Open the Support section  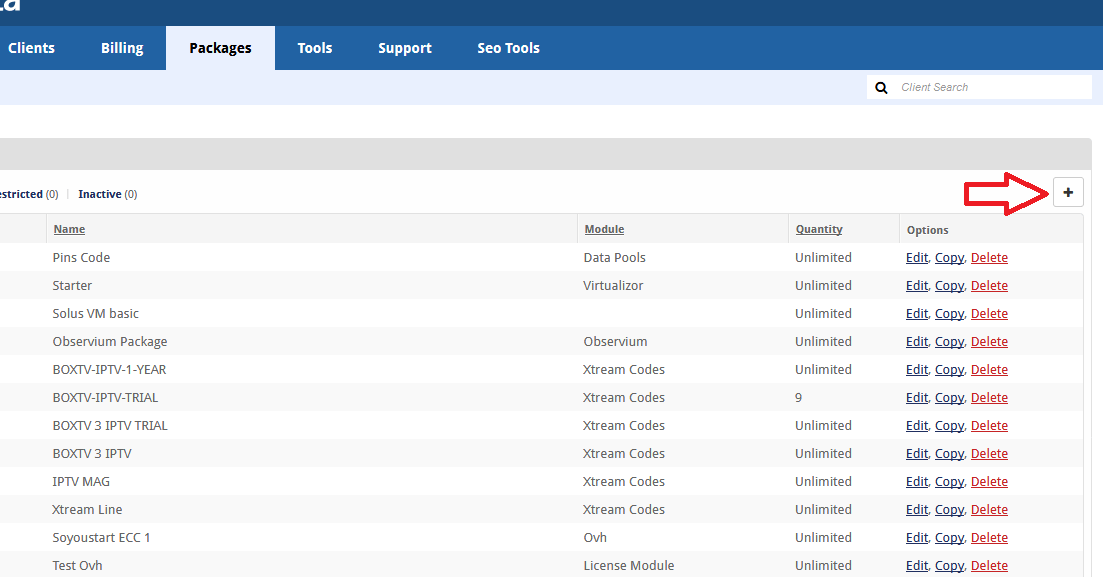tap(404, 47)
